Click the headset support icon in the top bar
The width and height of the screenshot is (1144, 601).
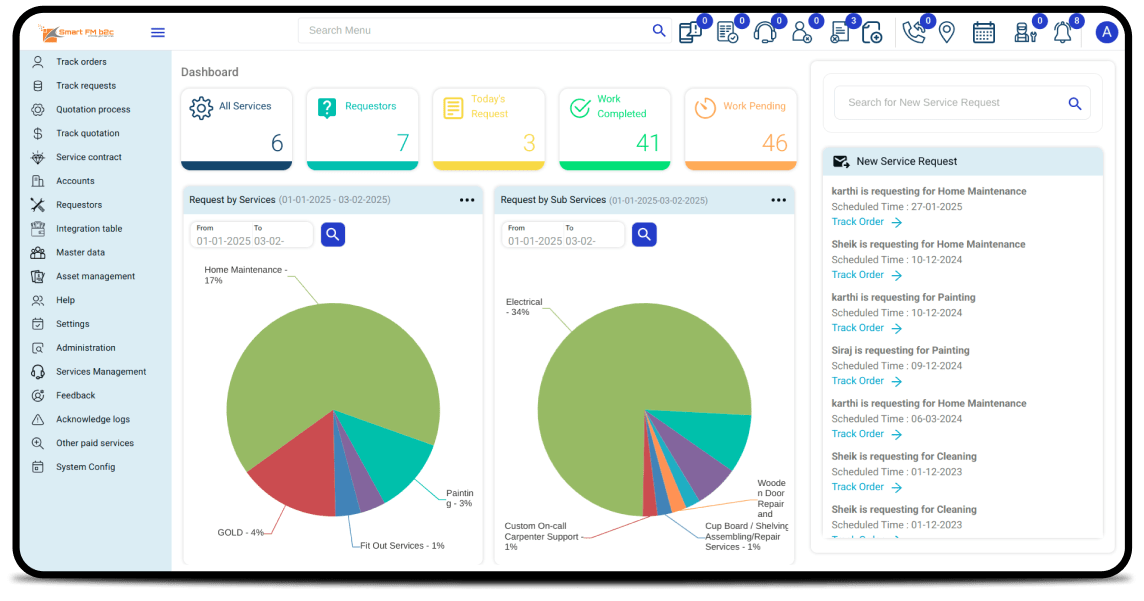coord(765,32)
